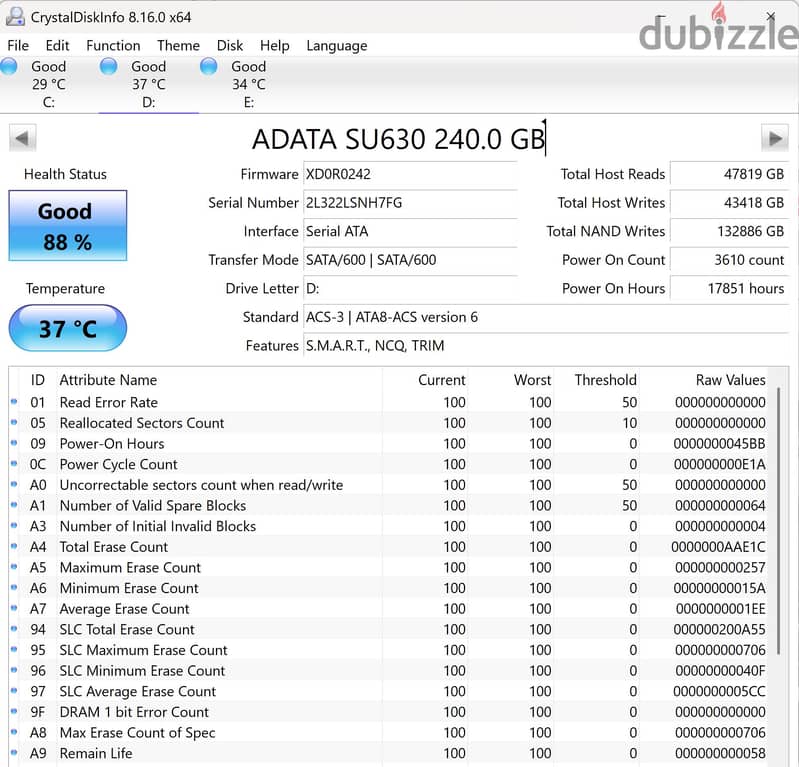This screenshot has height=767, width=799.
Task: Click the status dot for SLC Total Erase Count
Action: click(x=14, y=629)
